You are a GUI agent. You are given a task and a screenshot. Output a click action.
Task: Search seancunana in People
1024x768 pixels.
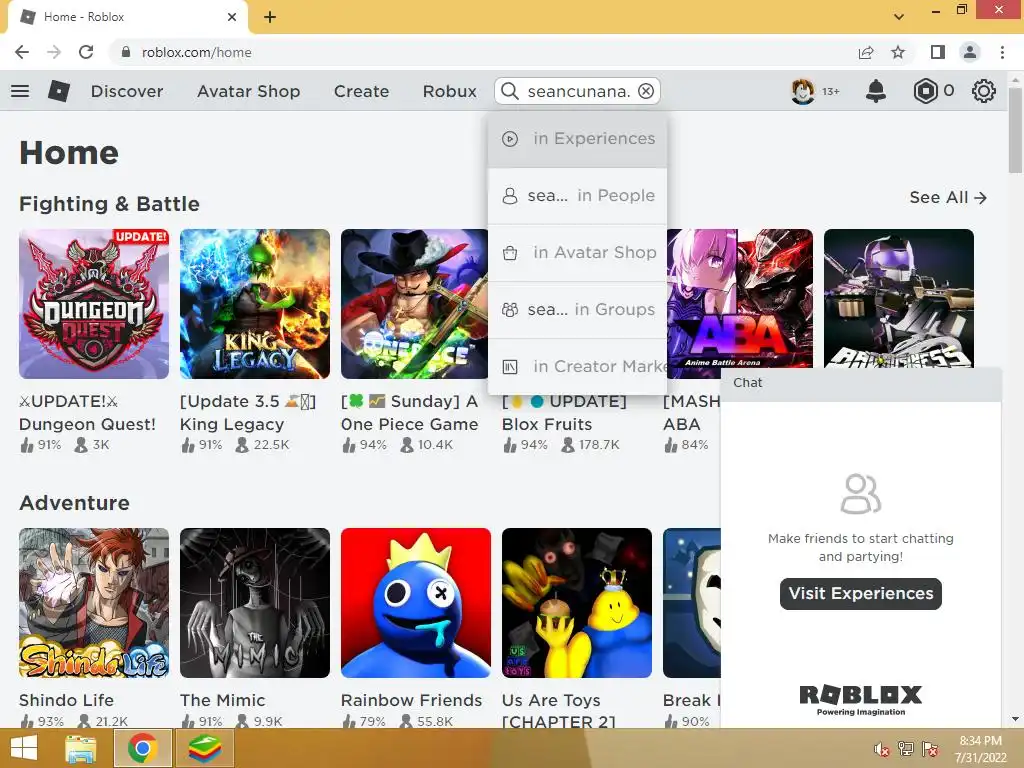pyautogui.click(x=577, y=195)
